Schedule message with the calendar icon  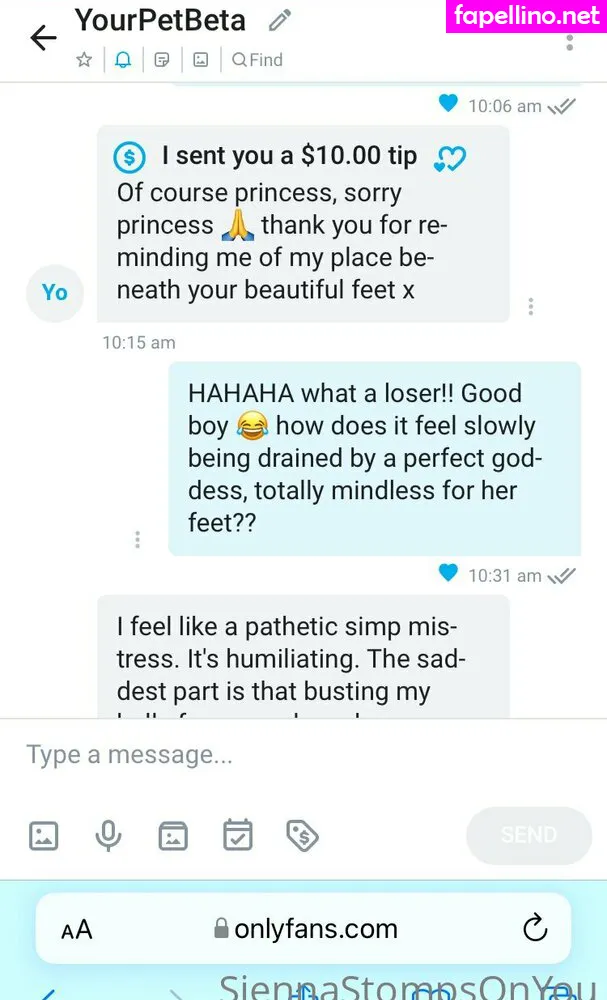click(237, 835)
